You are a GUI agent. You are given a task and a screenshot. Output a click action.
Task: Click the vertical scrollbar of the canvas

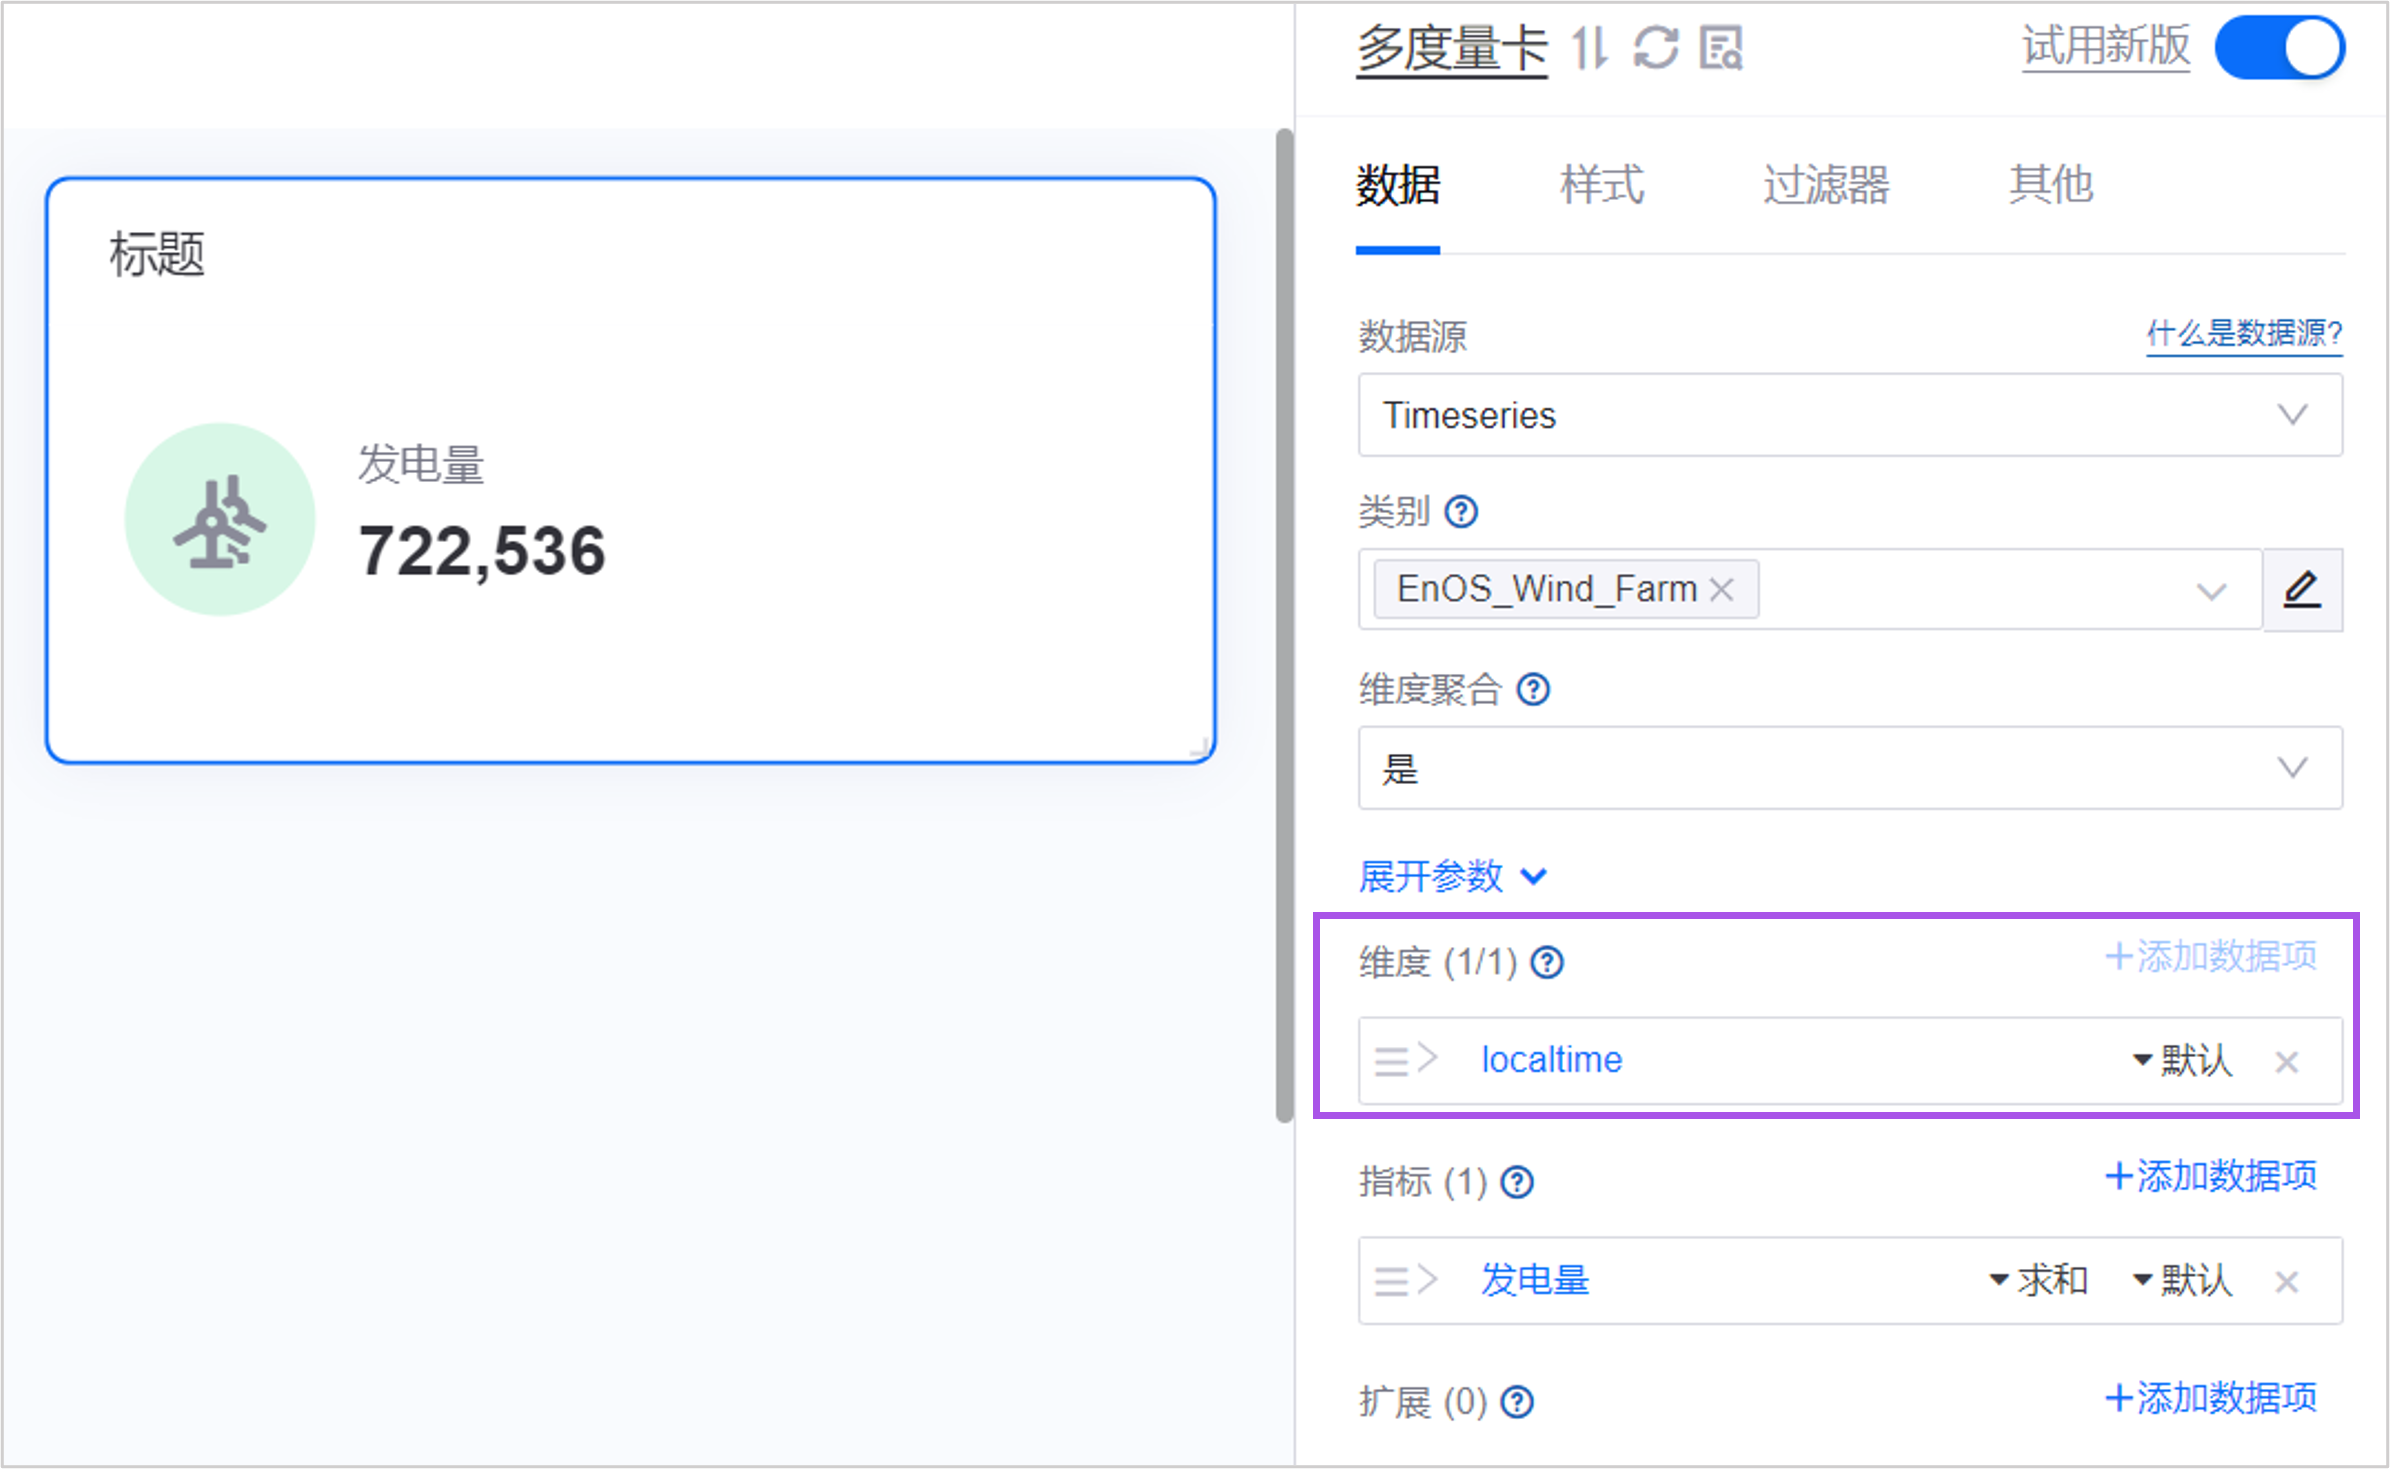pyautogui.click(x=1284, y=625)
